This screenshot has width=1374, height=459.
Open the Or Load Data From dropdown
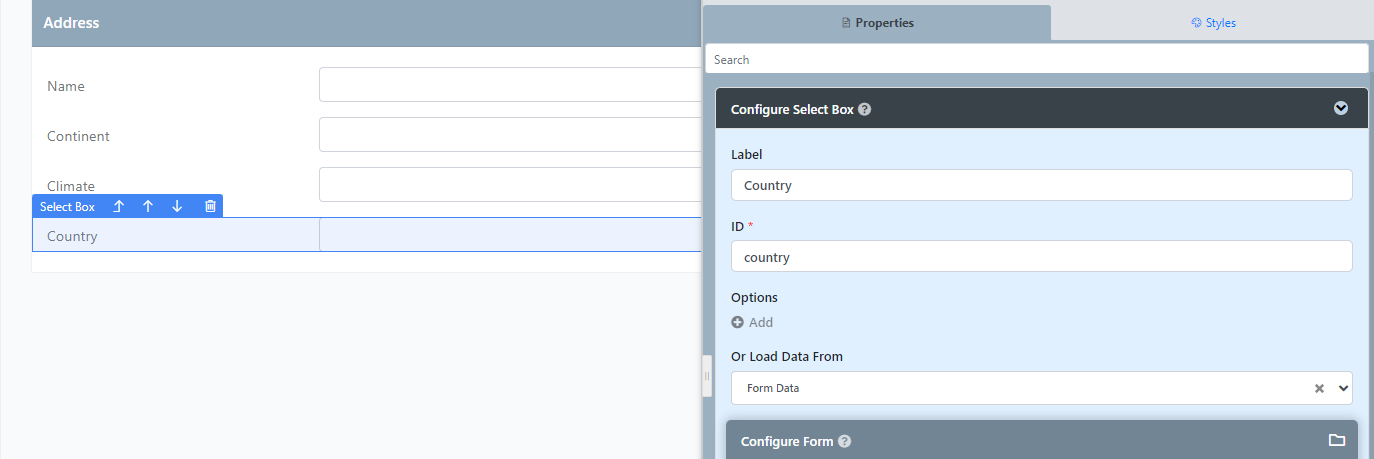(x=1041, y=388)
